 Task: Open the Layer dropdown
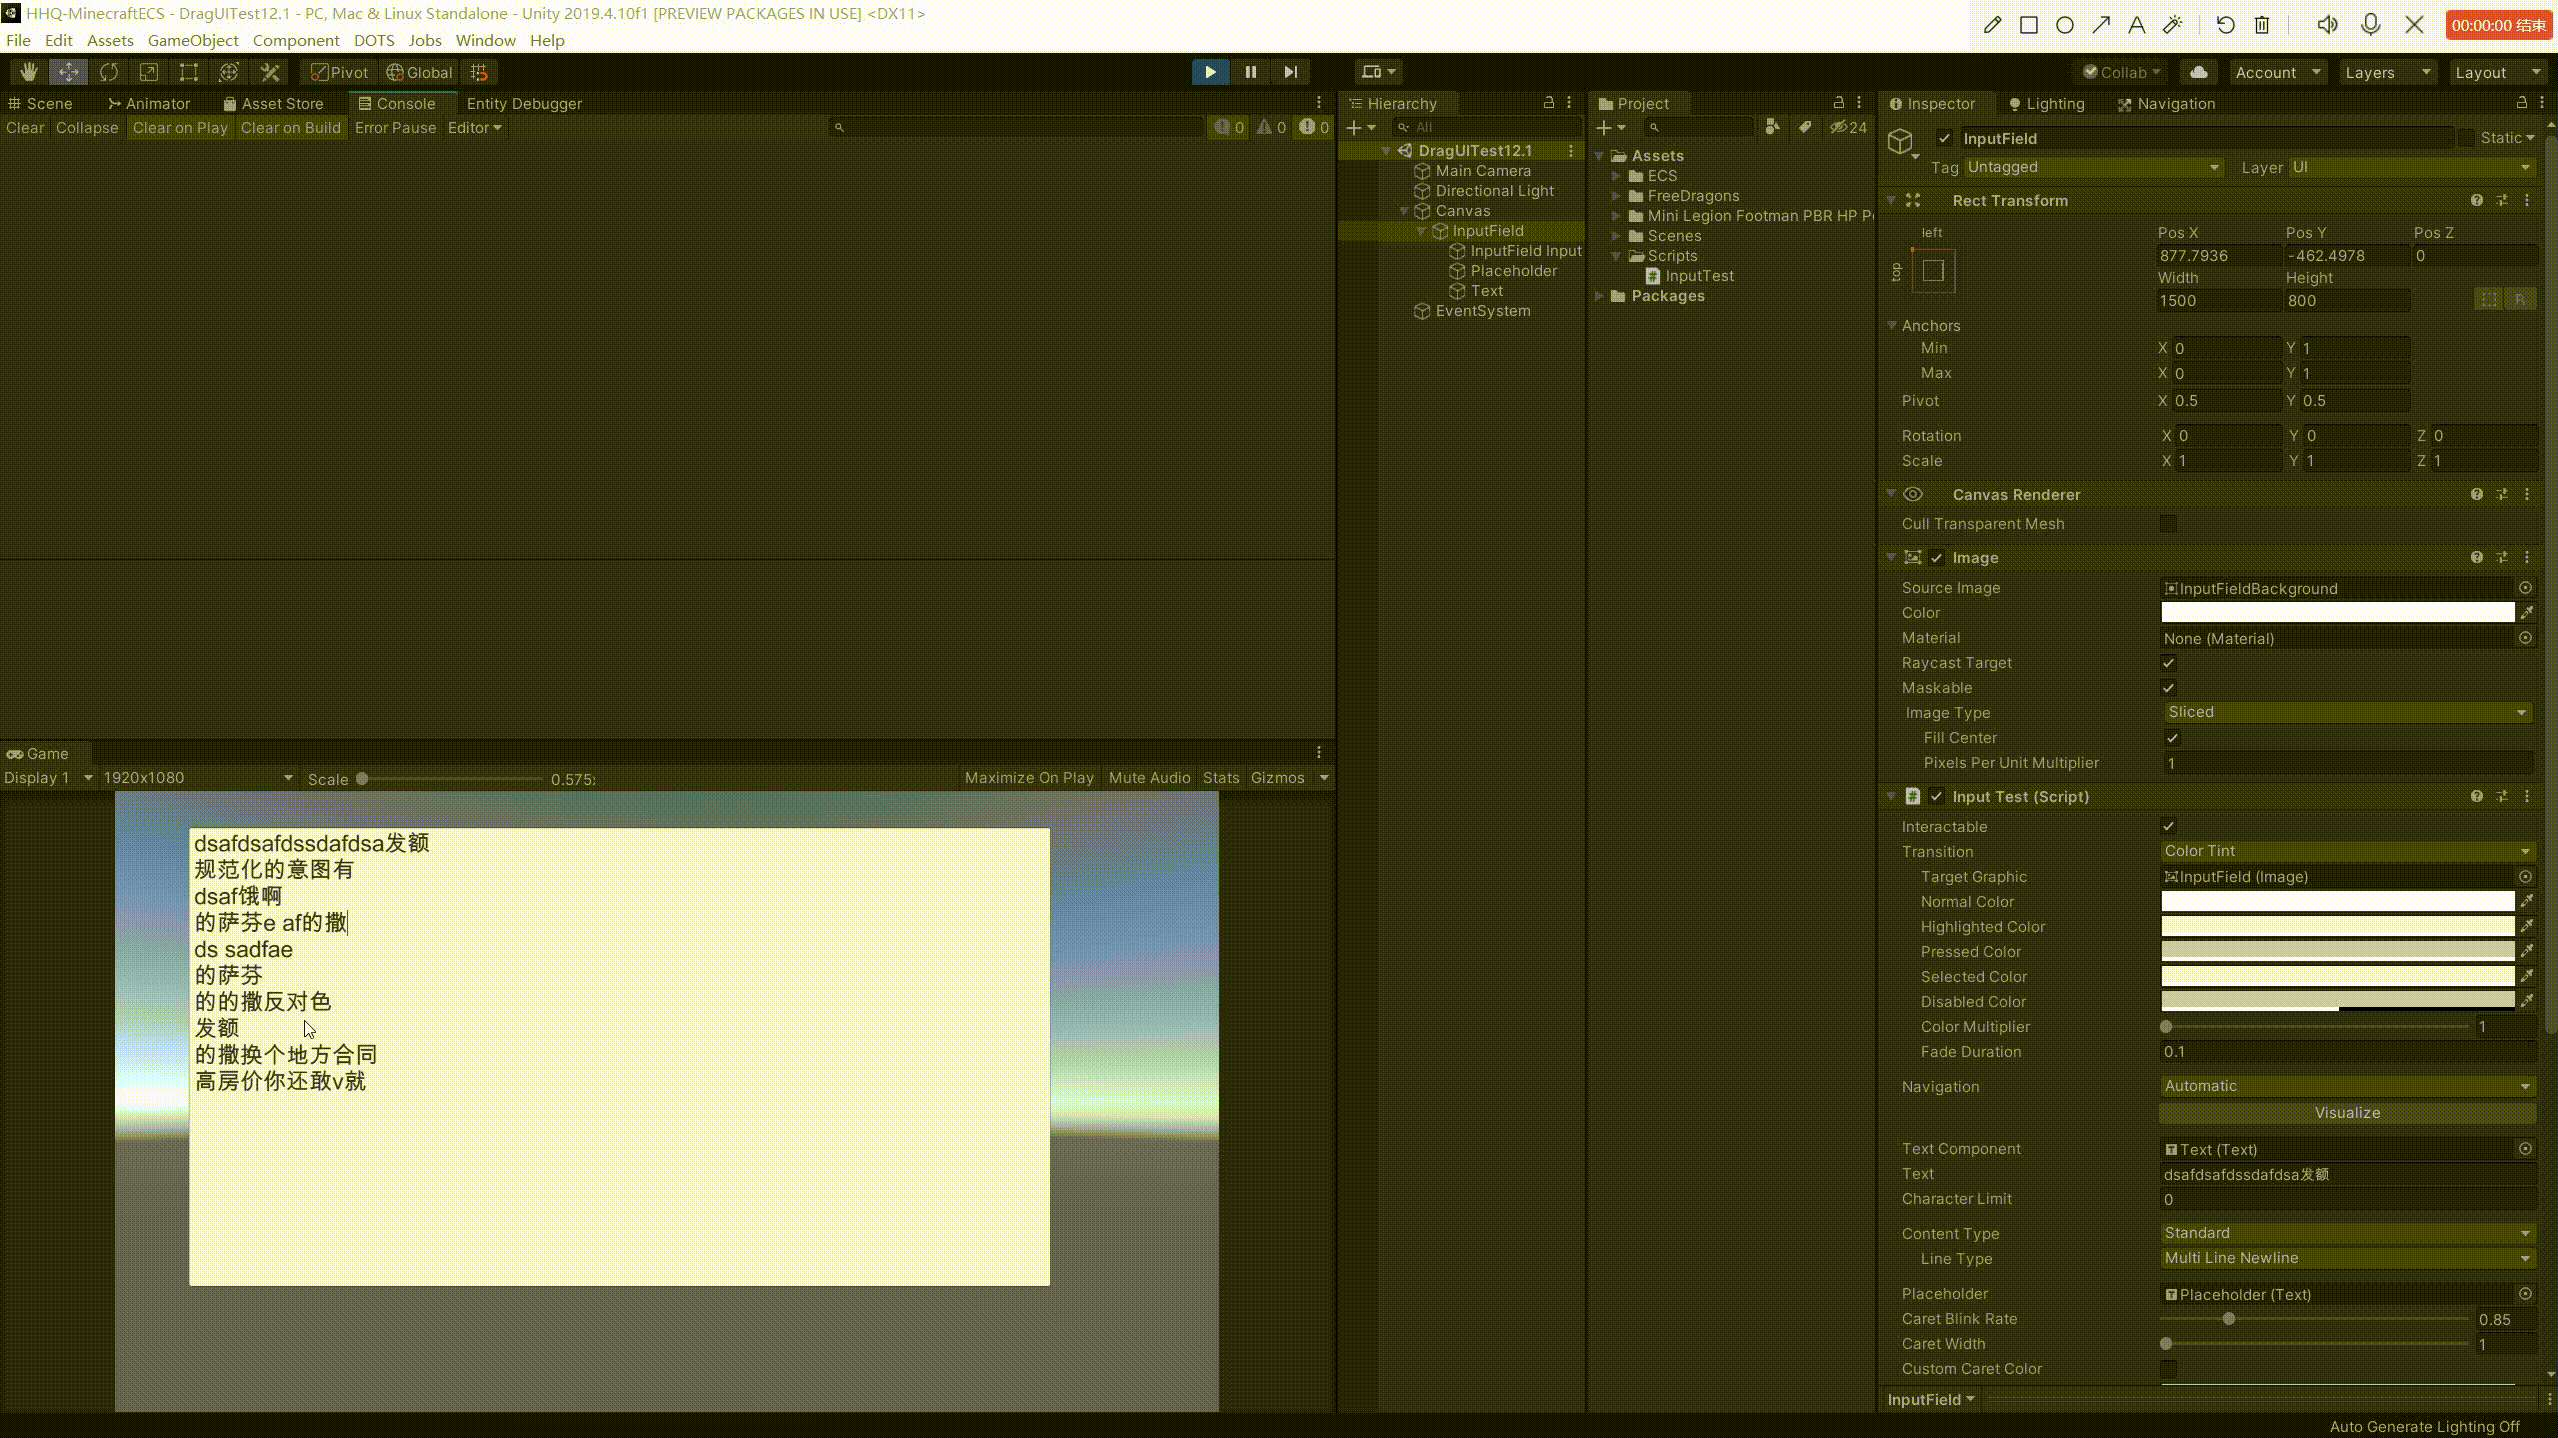pos(2411,167)
